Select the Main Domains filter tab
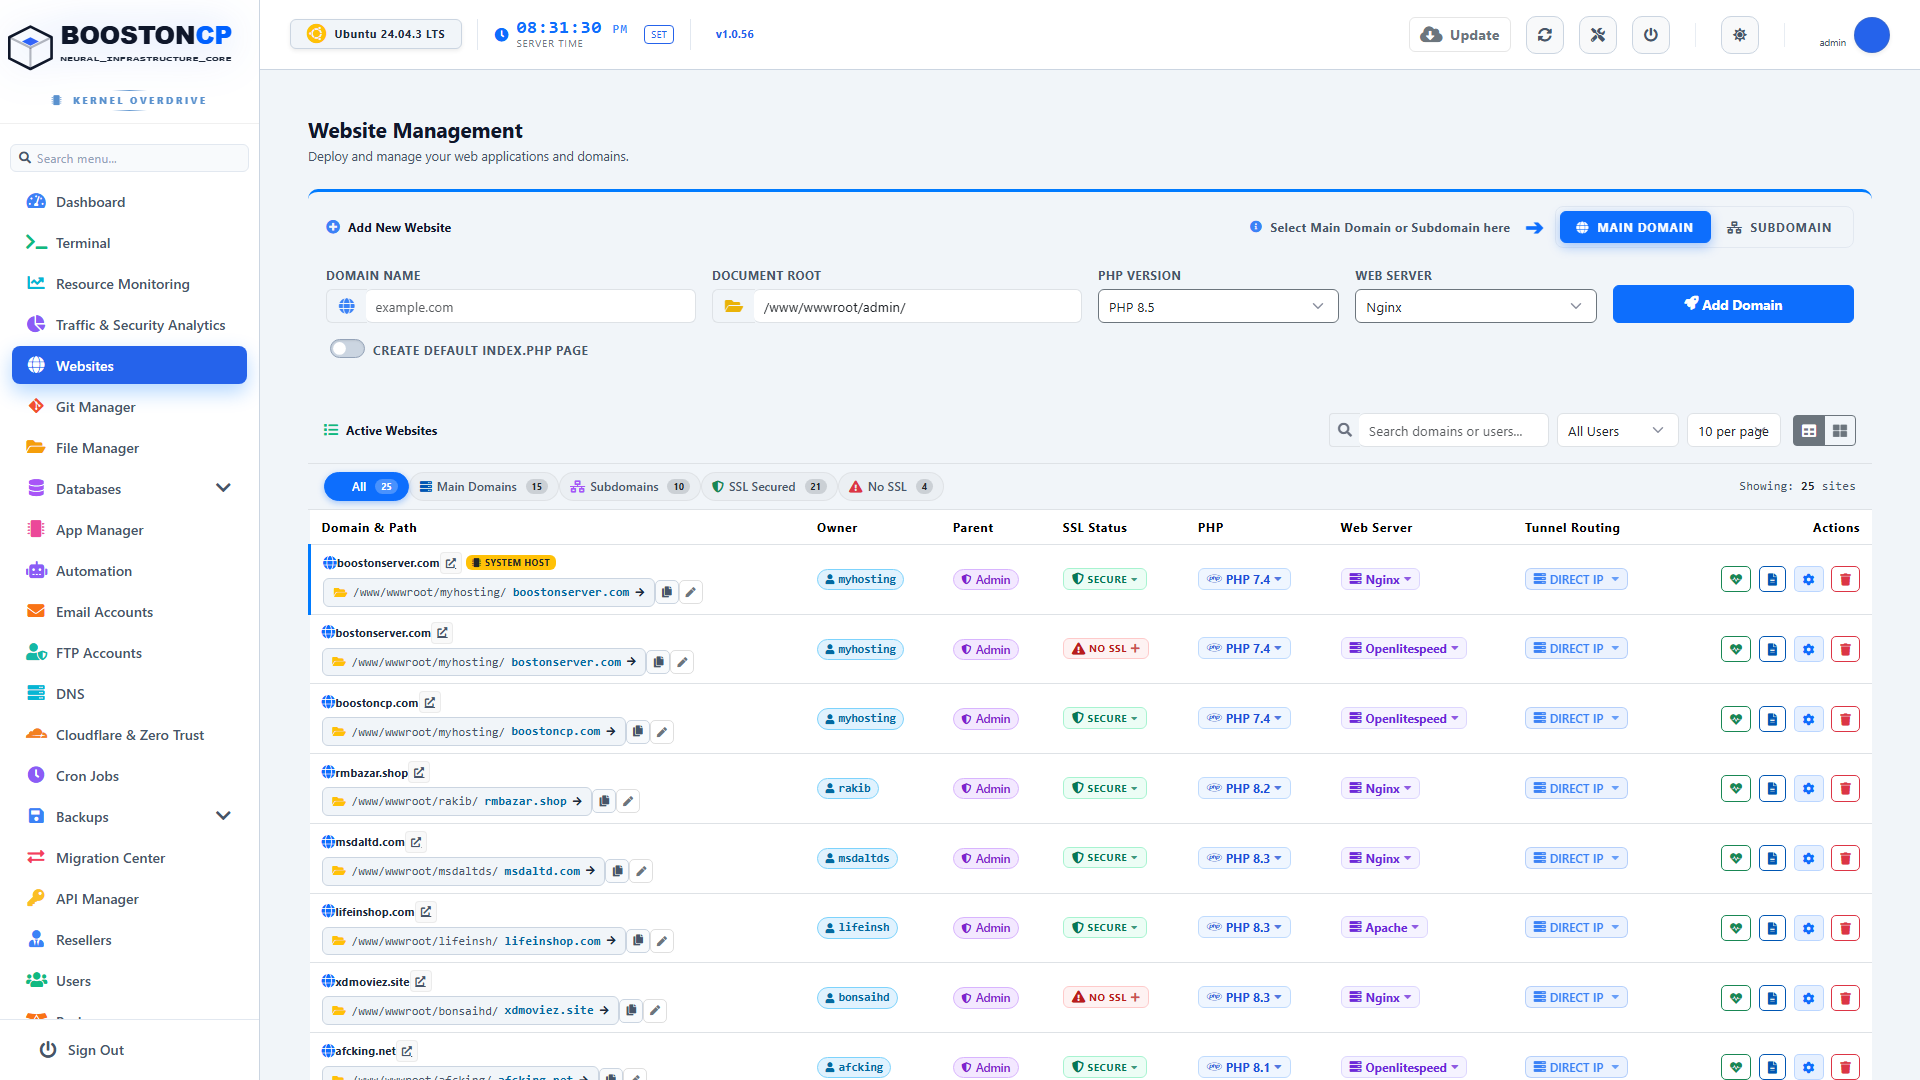Viewport: 1920px width, 1080px height. click(x=483, y=487)
